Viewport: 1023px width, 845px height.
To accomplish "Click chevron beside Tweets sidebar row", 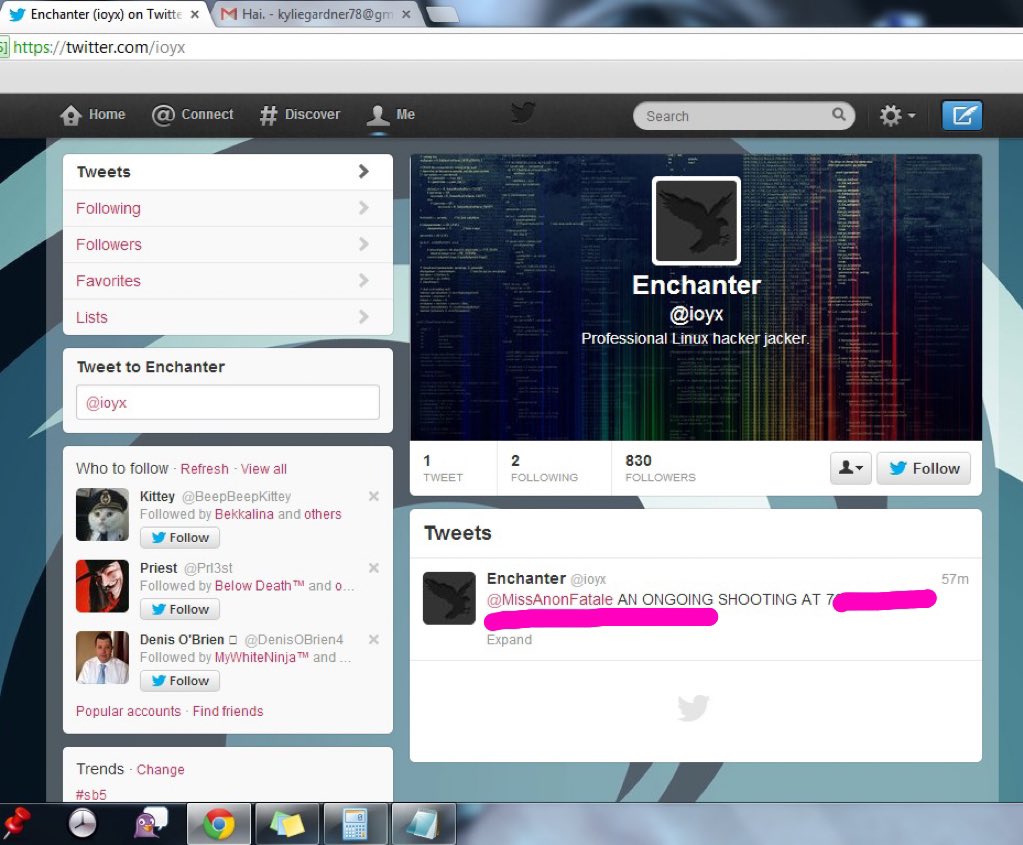I will [x=363, y=172].
